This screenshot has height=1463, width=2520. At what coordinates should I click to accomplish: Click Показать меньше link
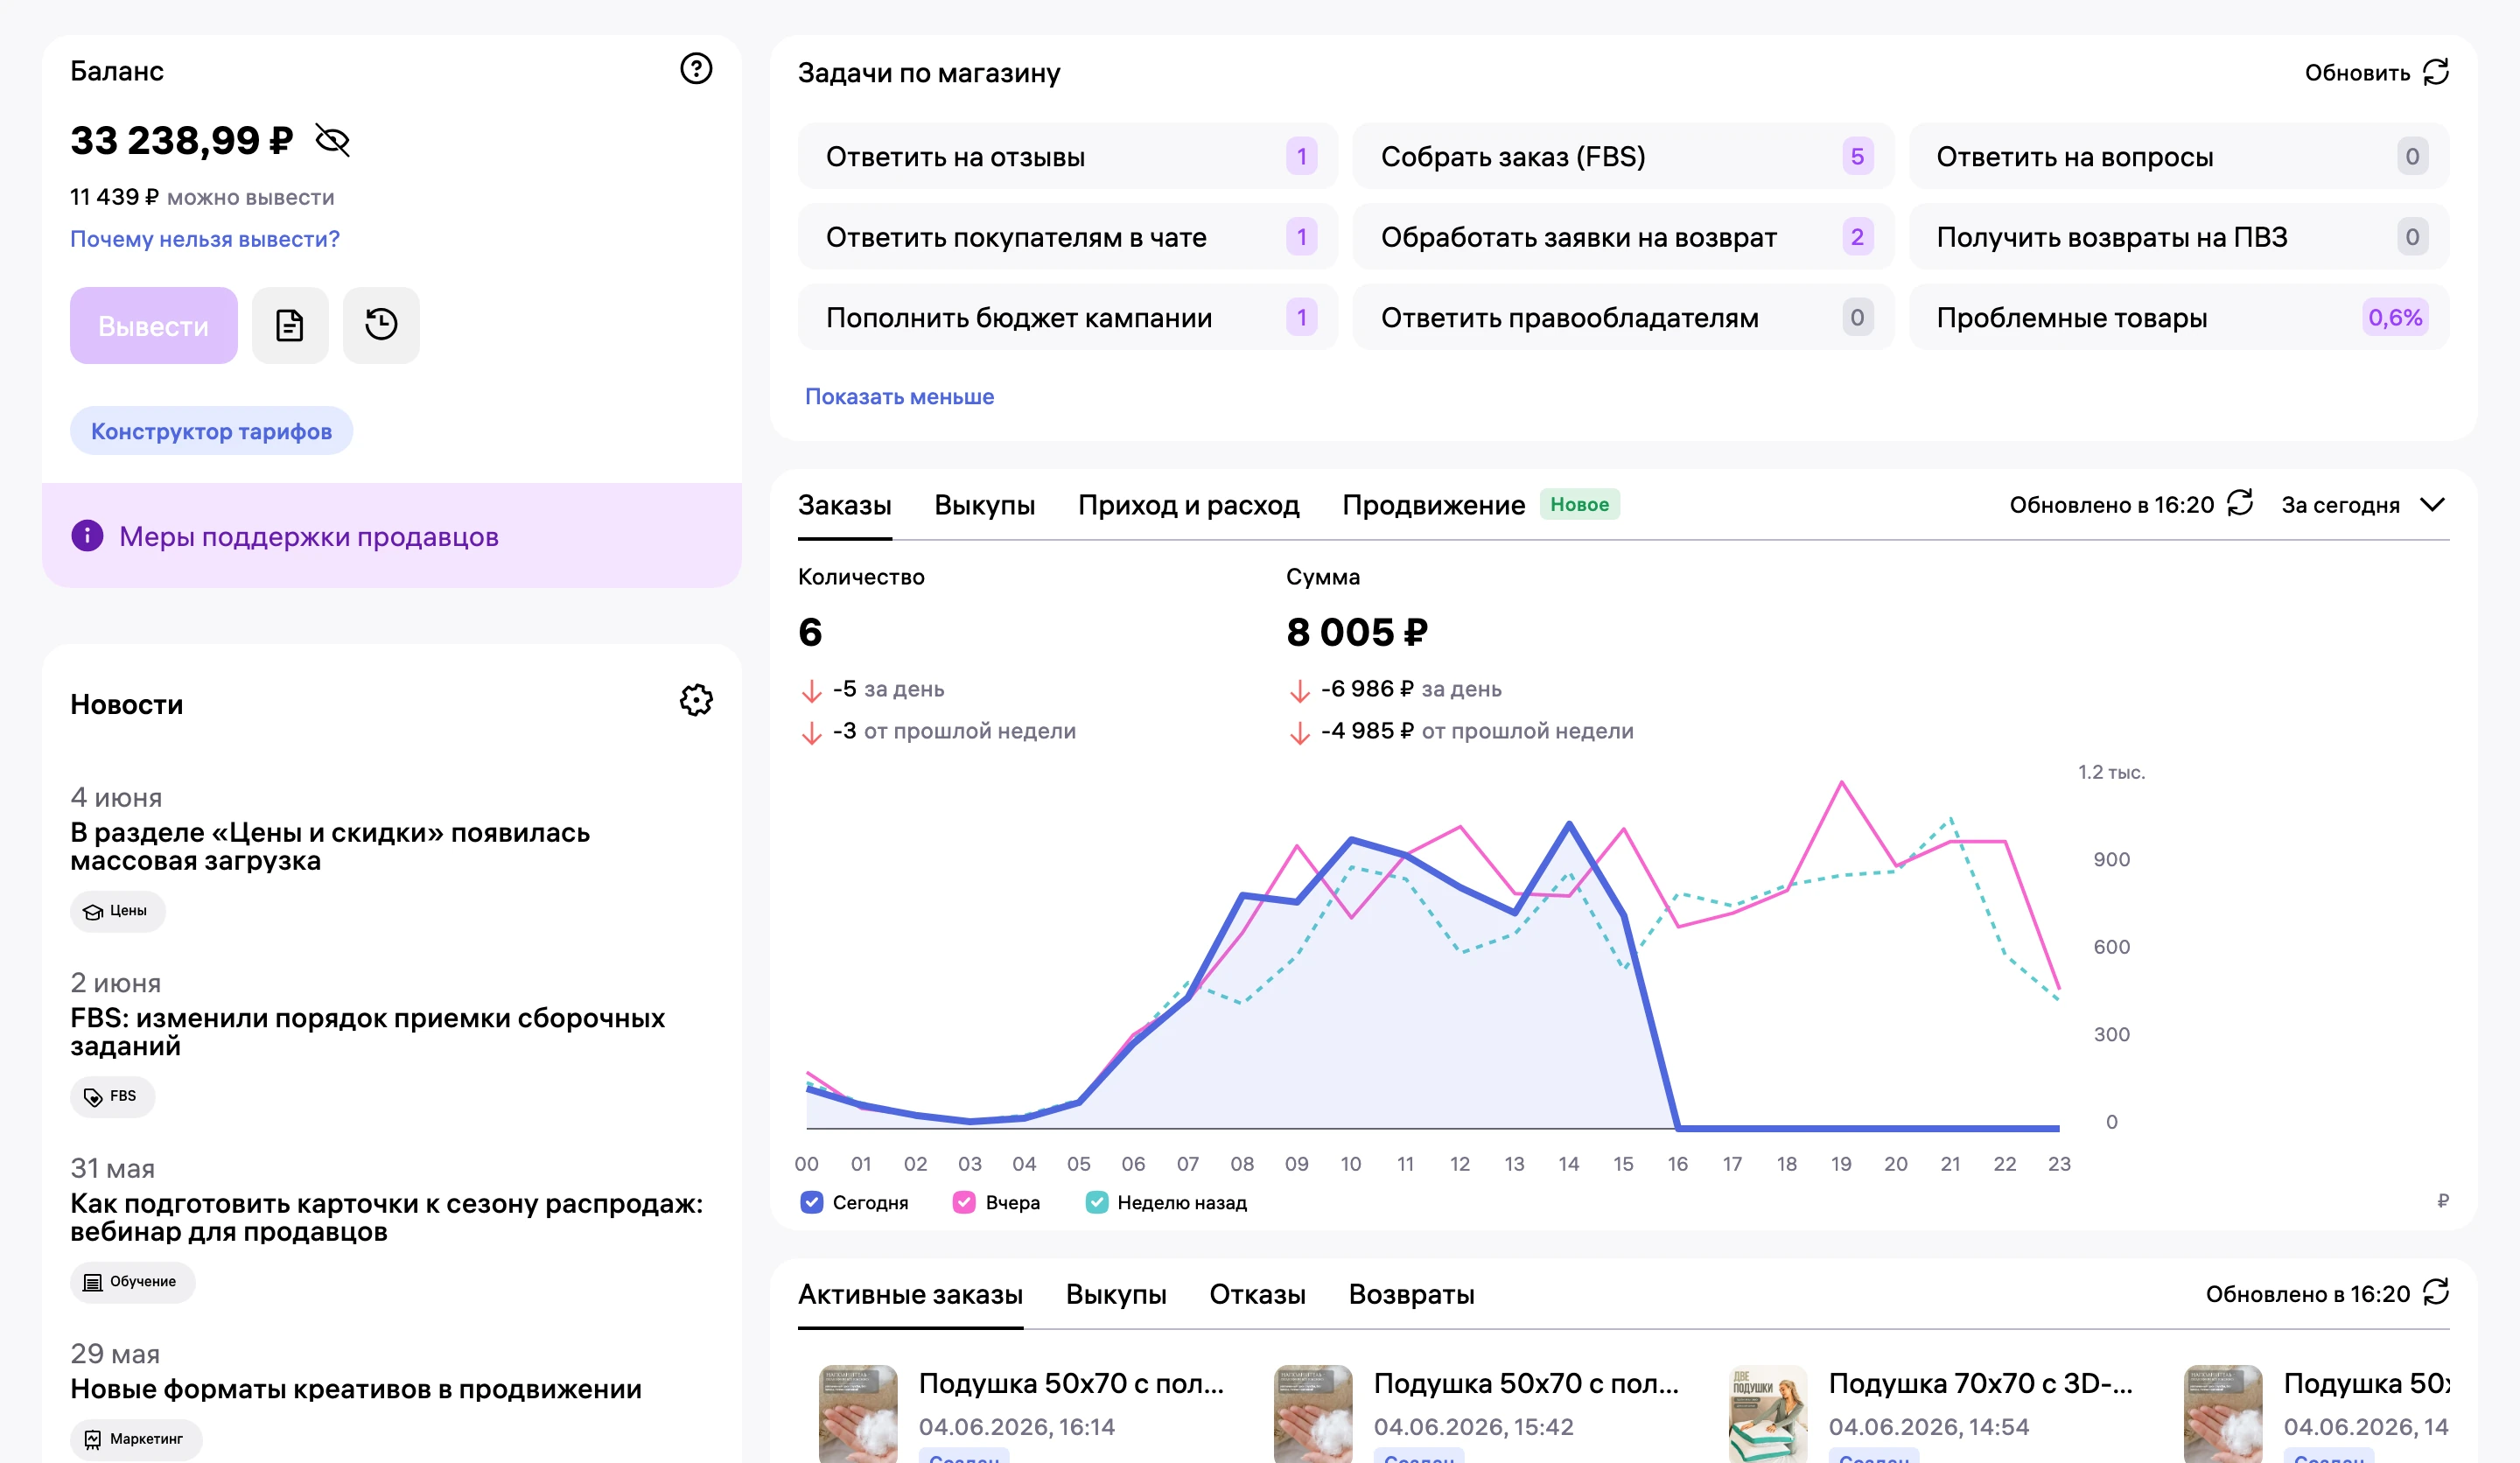click(x=899, y=396)
